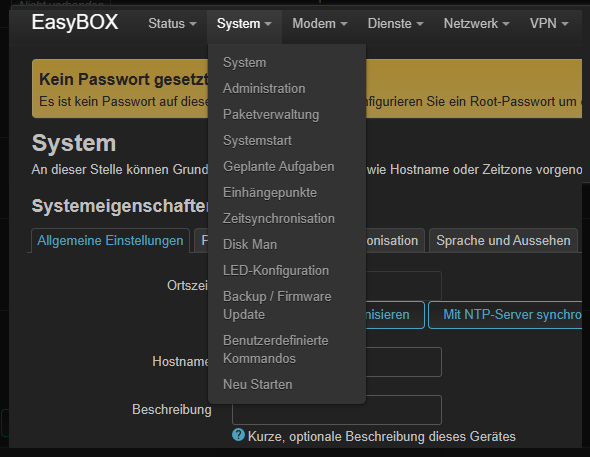The height and width of the screenshot is (457, 590).
Task: Open the Status dropdown menu
Action: pos(172,23)
